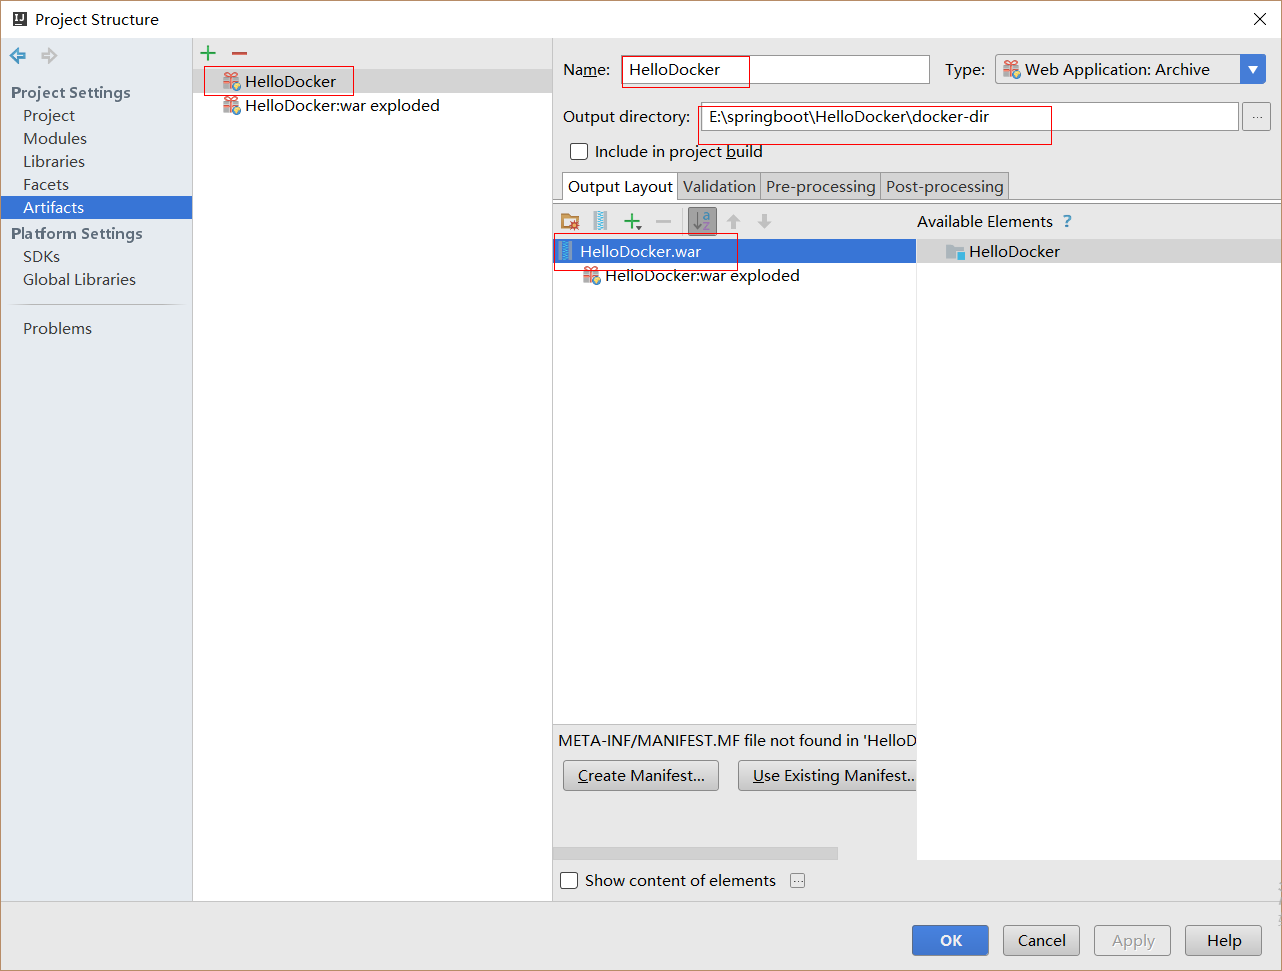Enable Show content of elements checkbox
The width and height of the screenshot is (1282, 971).
click(569, 880)
